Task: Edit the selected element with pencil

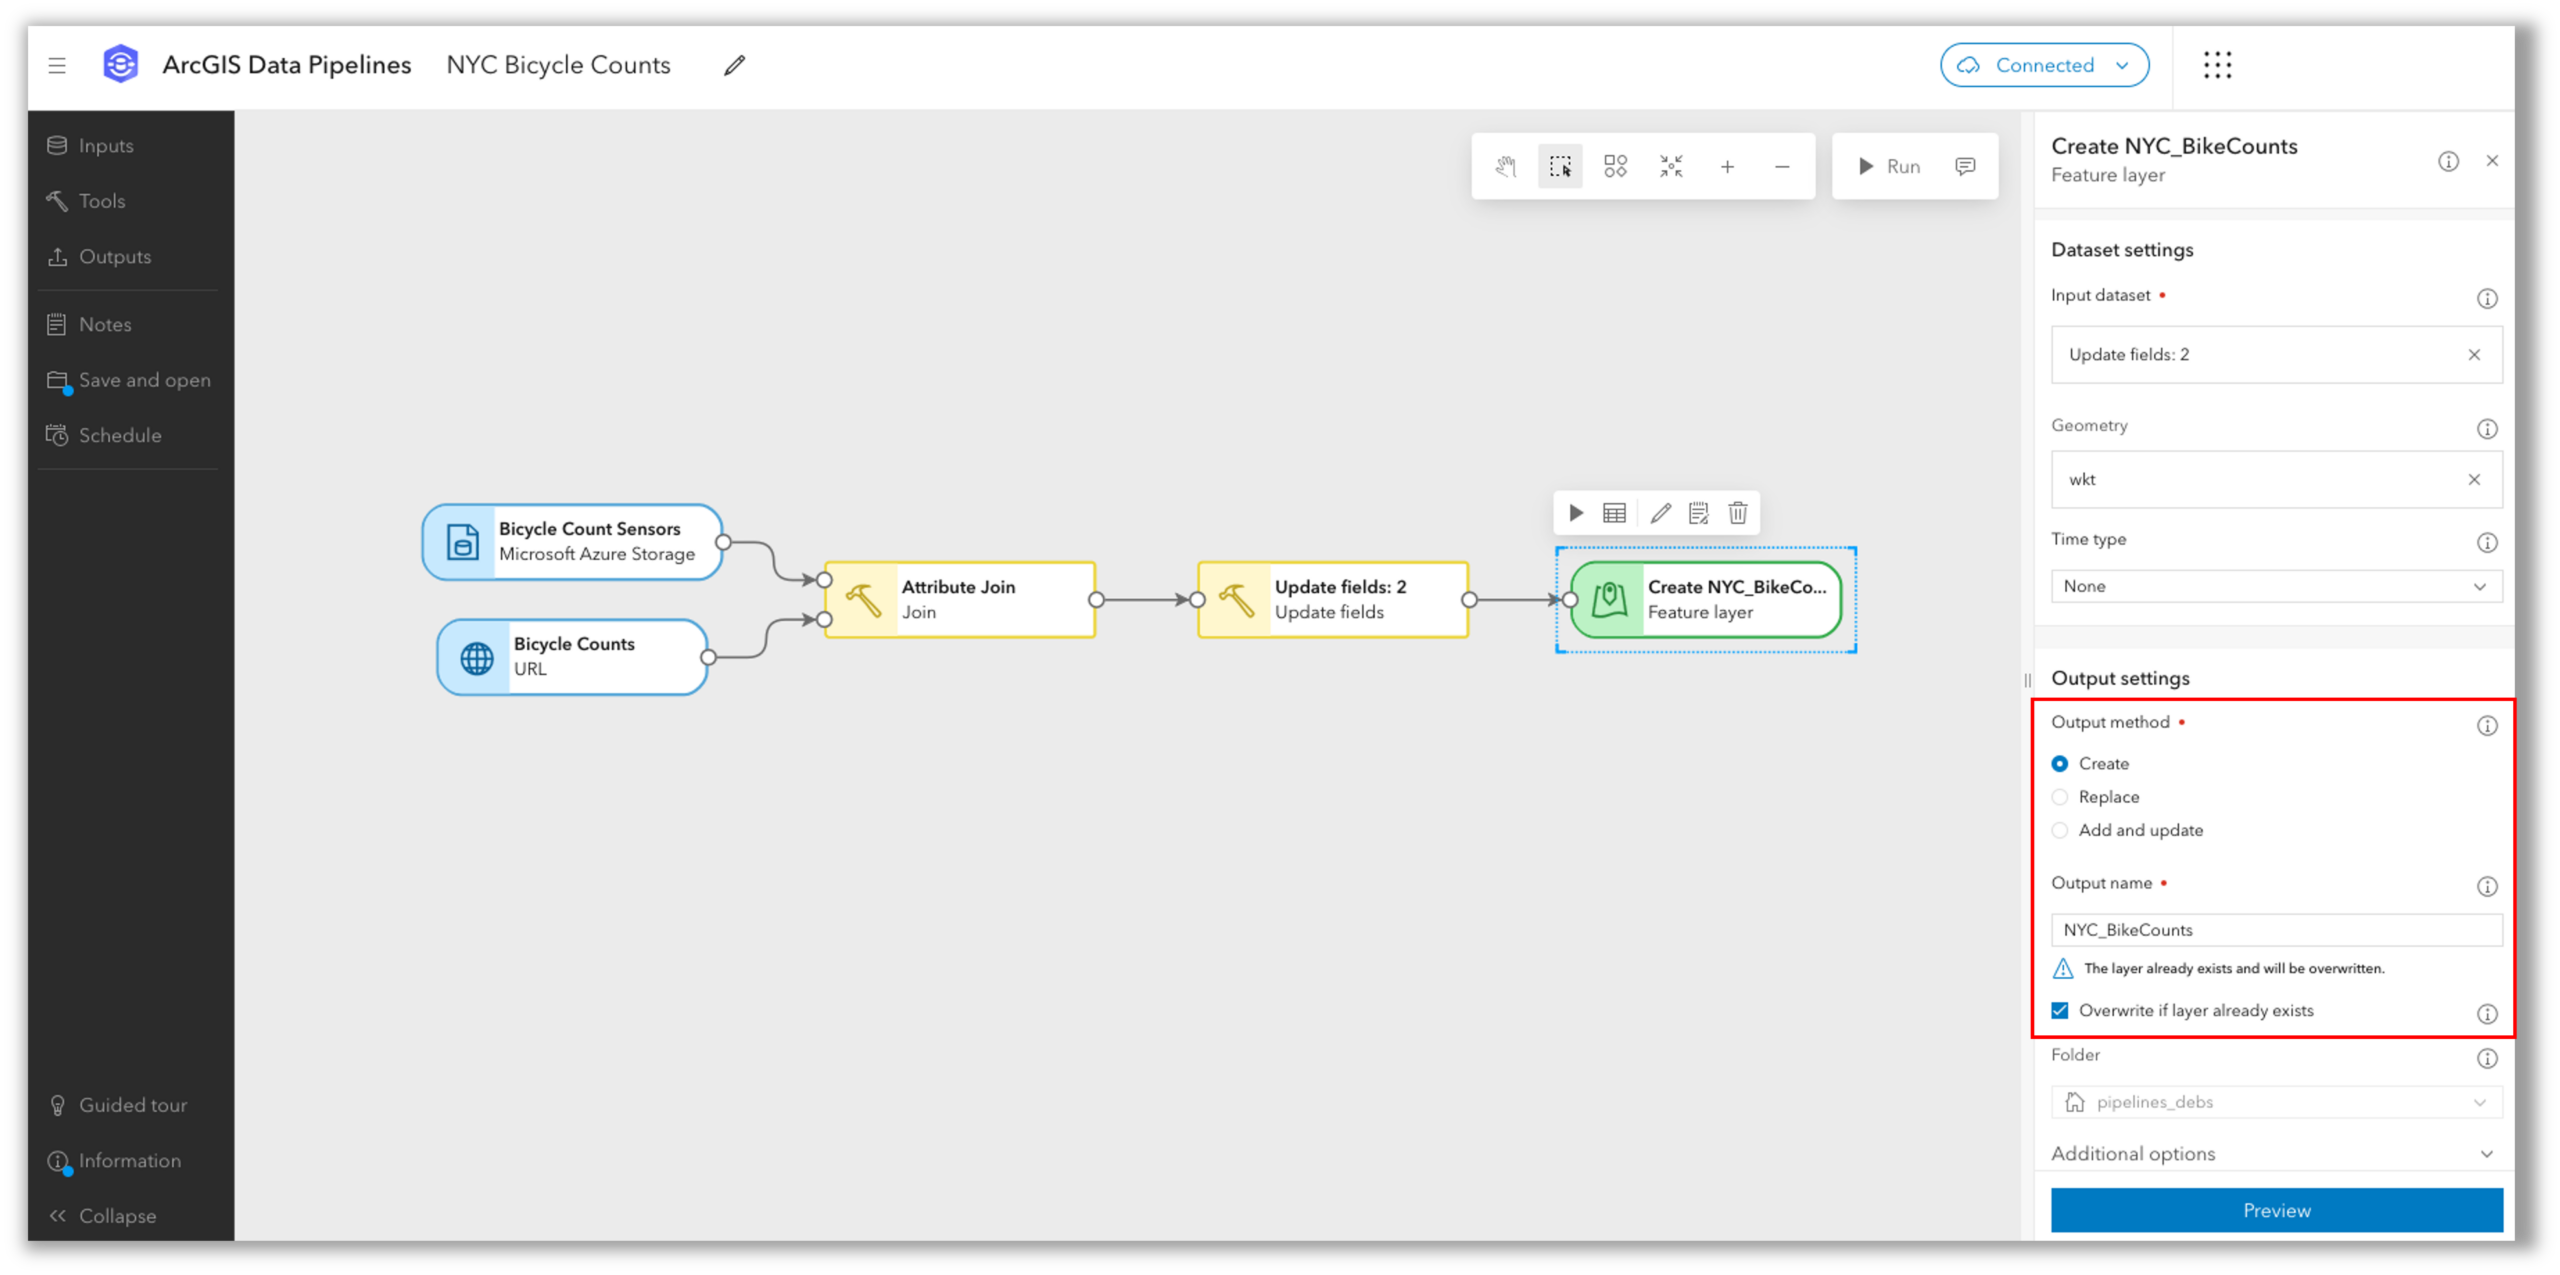Action: [x=1660, y=513]
